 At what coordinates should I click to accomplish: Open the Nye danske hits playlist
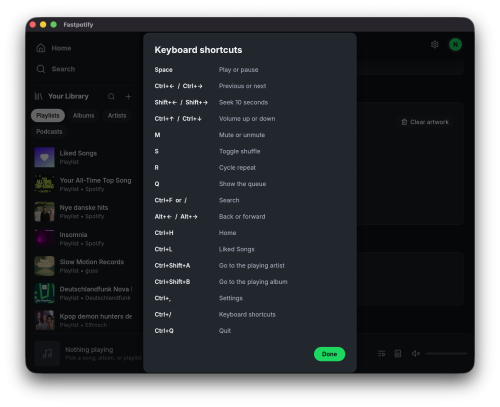click(x=83, y=211)
